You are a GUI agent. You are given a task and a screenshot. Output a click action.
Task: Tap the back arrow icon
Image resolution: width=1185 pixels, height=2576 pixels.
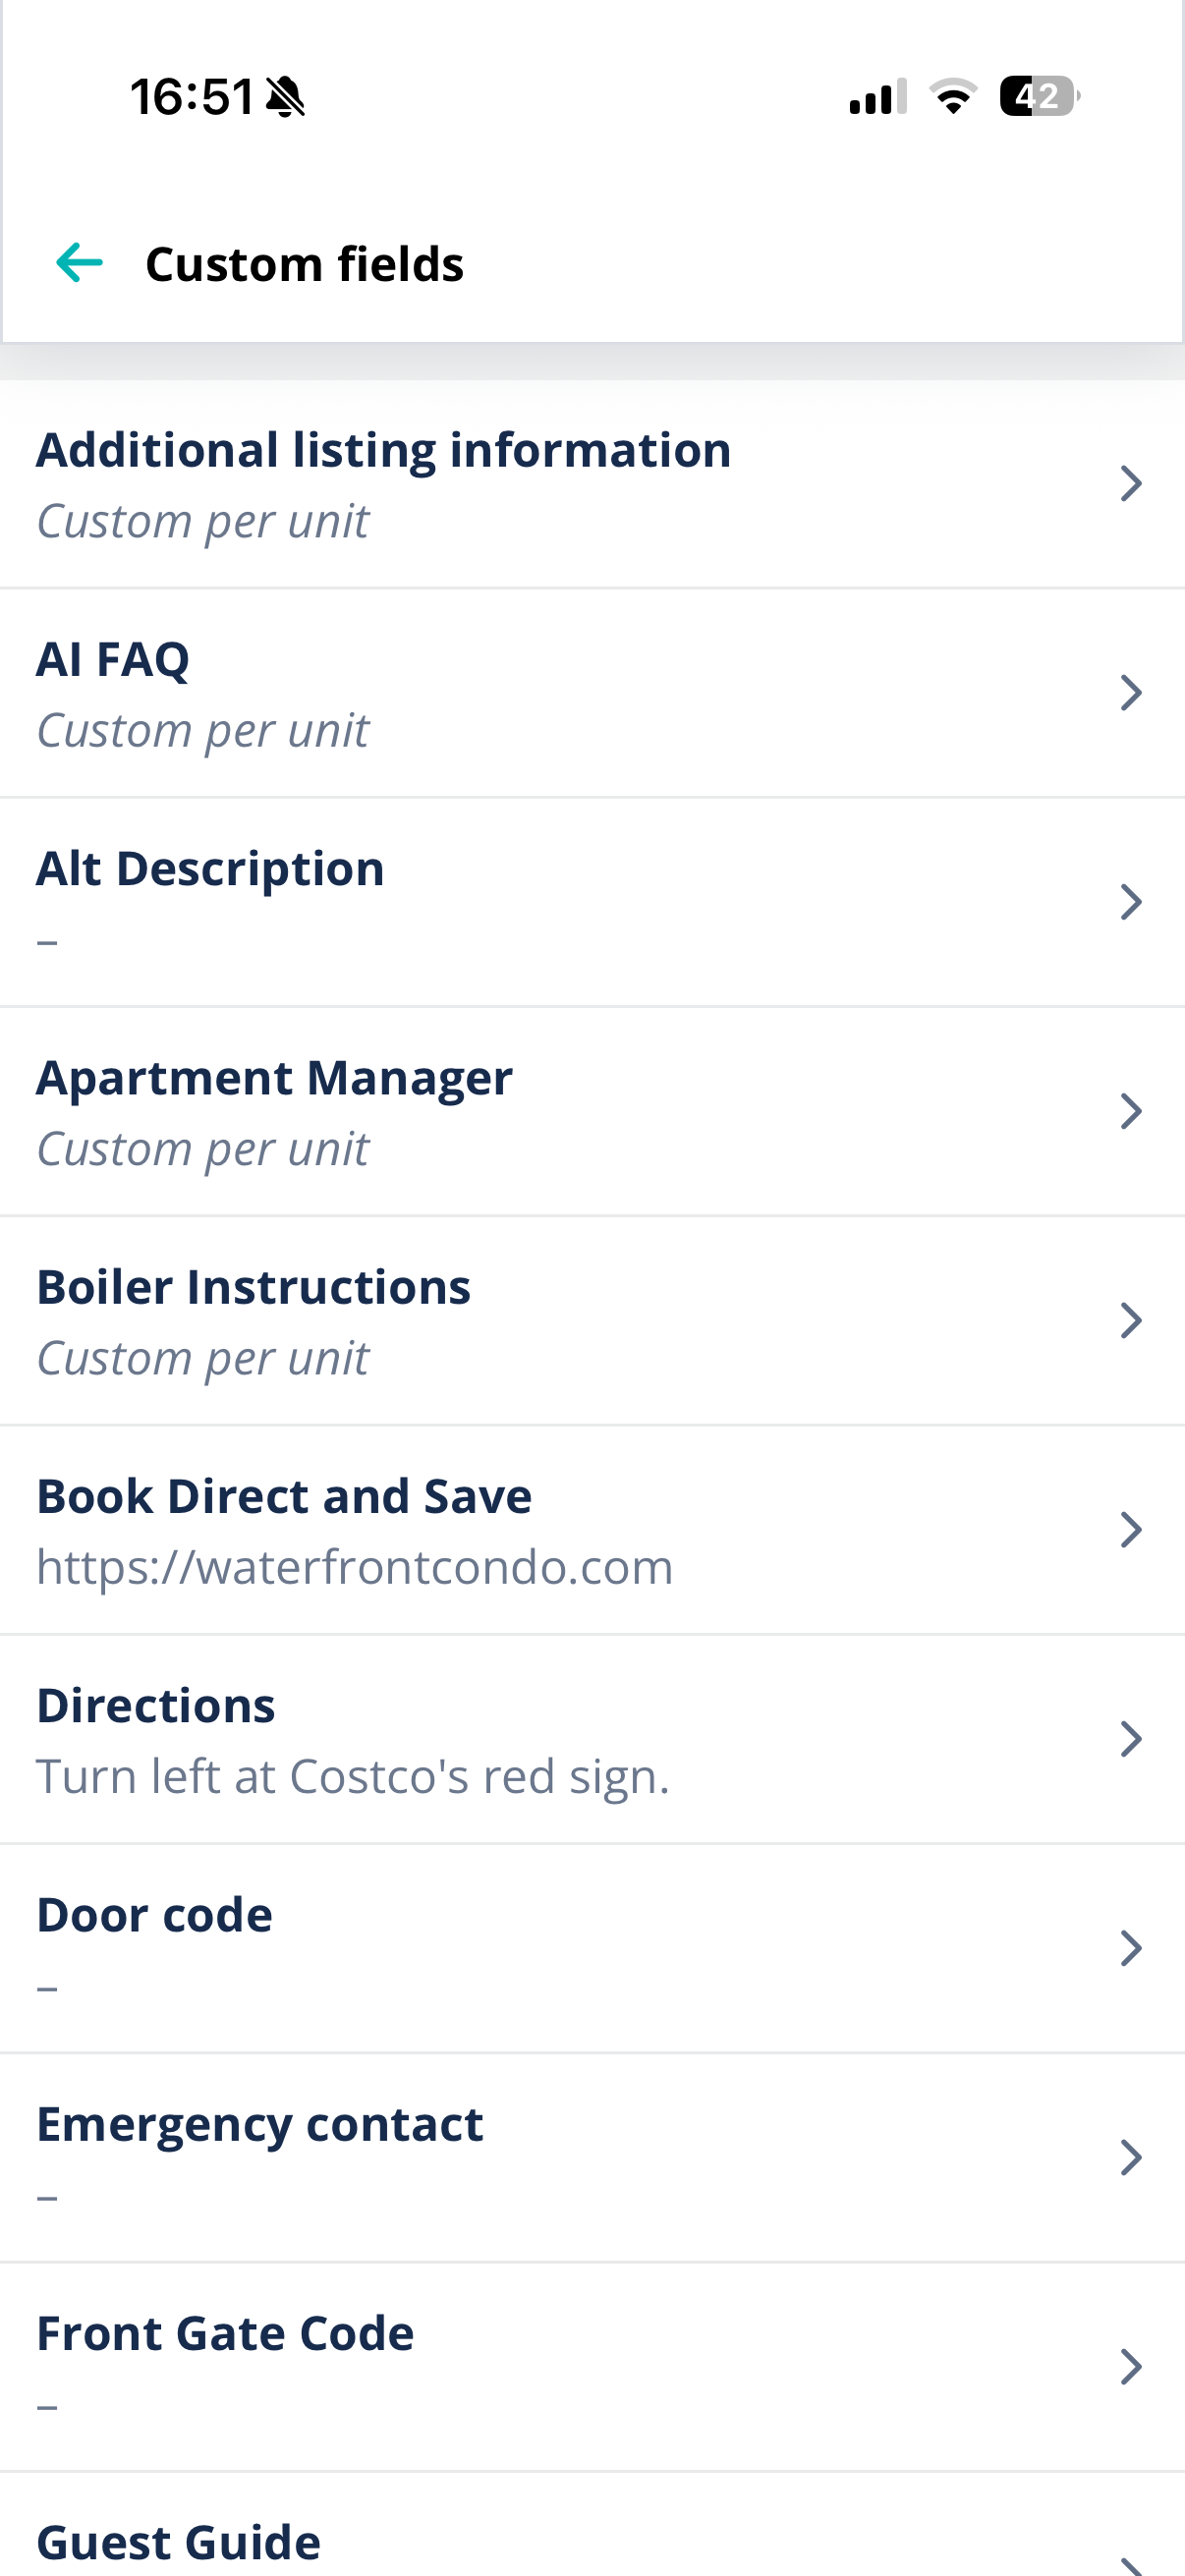[80, 263]
